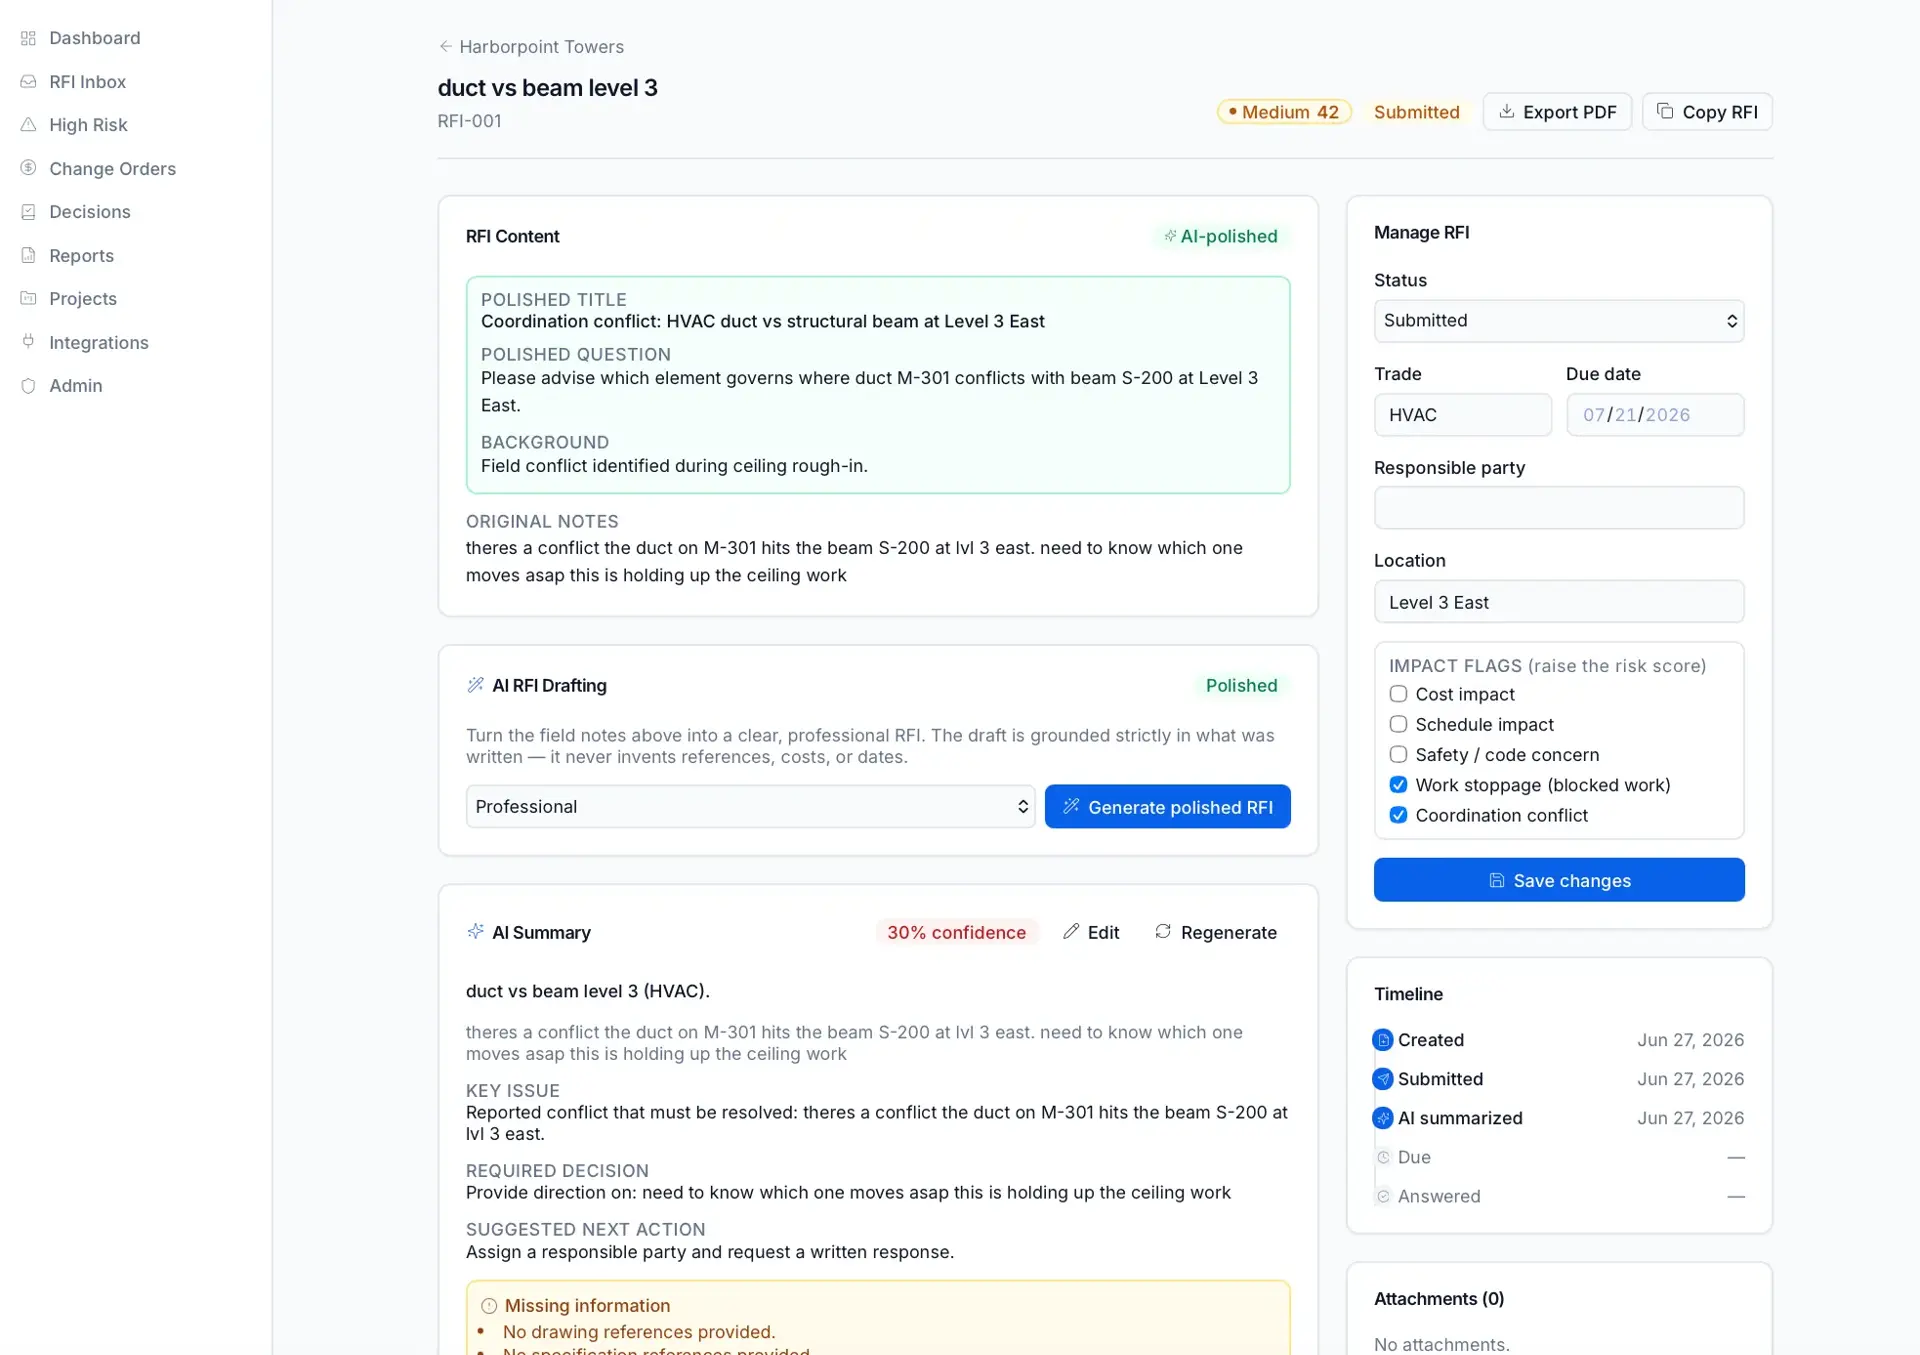
Task: Open the Professional tone dropdown
Action: (750, 806)
